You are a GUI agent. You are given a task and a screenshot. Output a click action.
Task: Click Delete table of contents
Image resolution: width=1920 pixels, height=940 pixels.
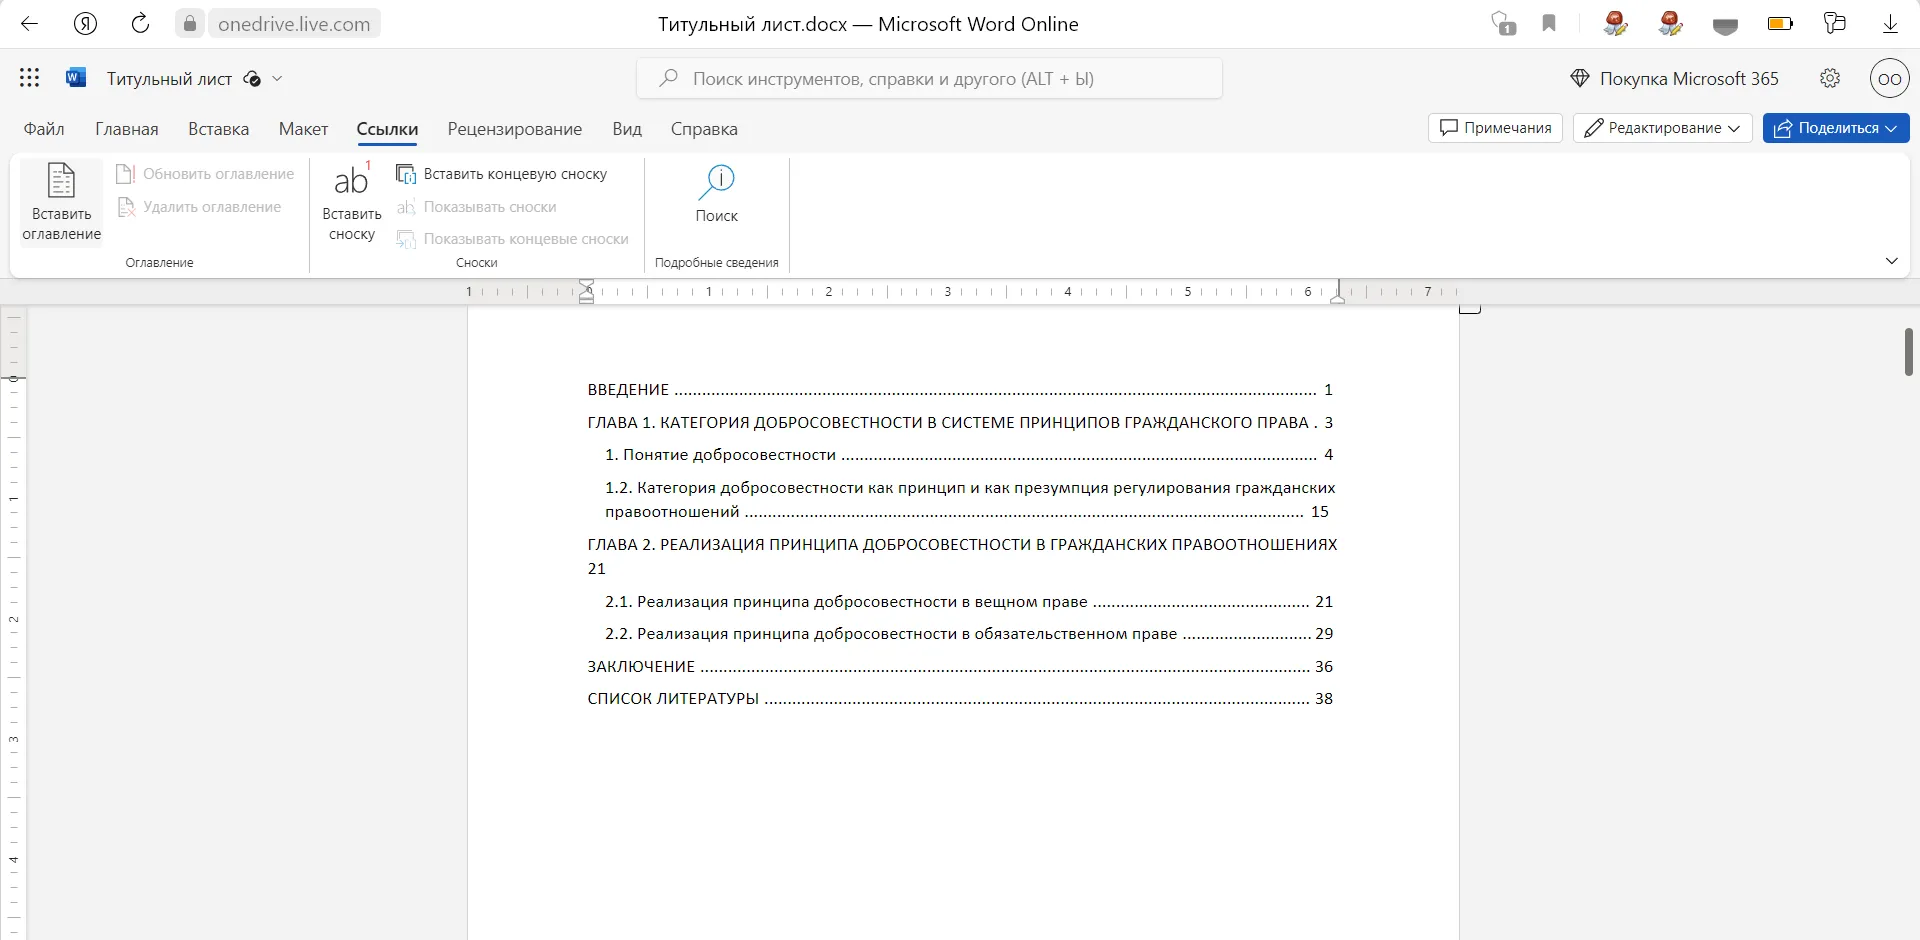(x=199, y=207)
